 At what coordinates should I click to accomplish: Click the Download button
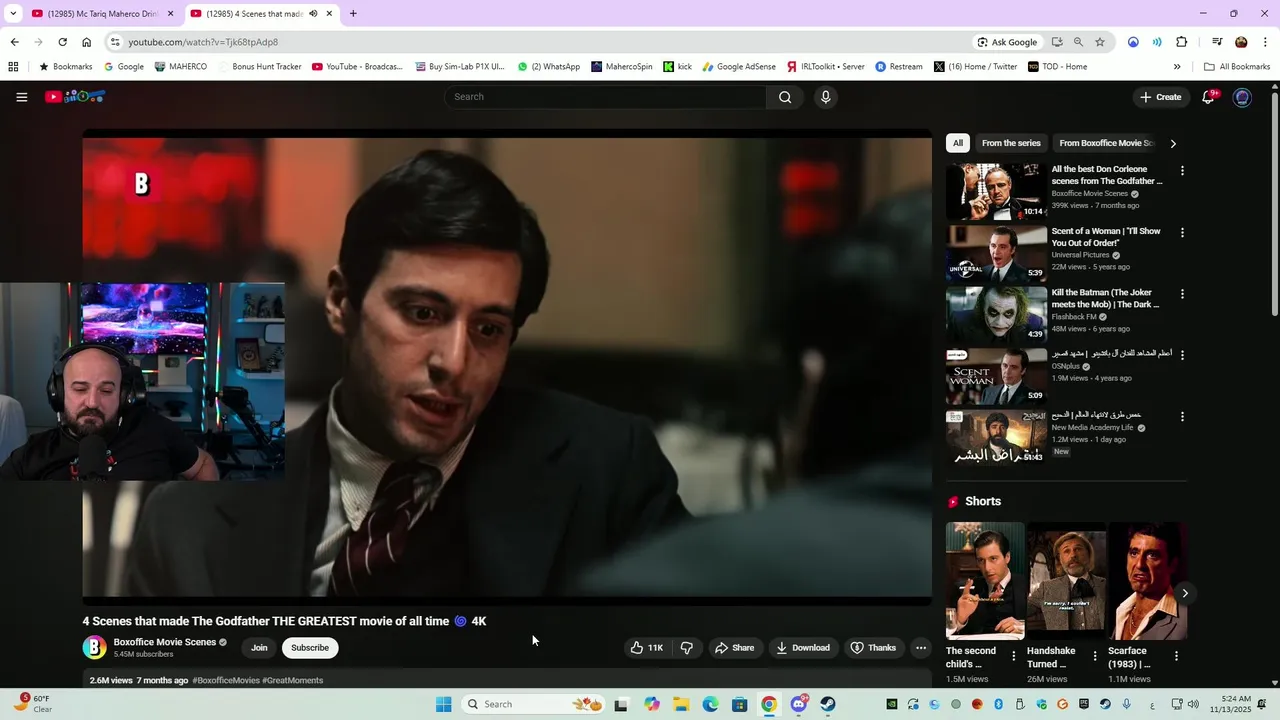point(803,648)
